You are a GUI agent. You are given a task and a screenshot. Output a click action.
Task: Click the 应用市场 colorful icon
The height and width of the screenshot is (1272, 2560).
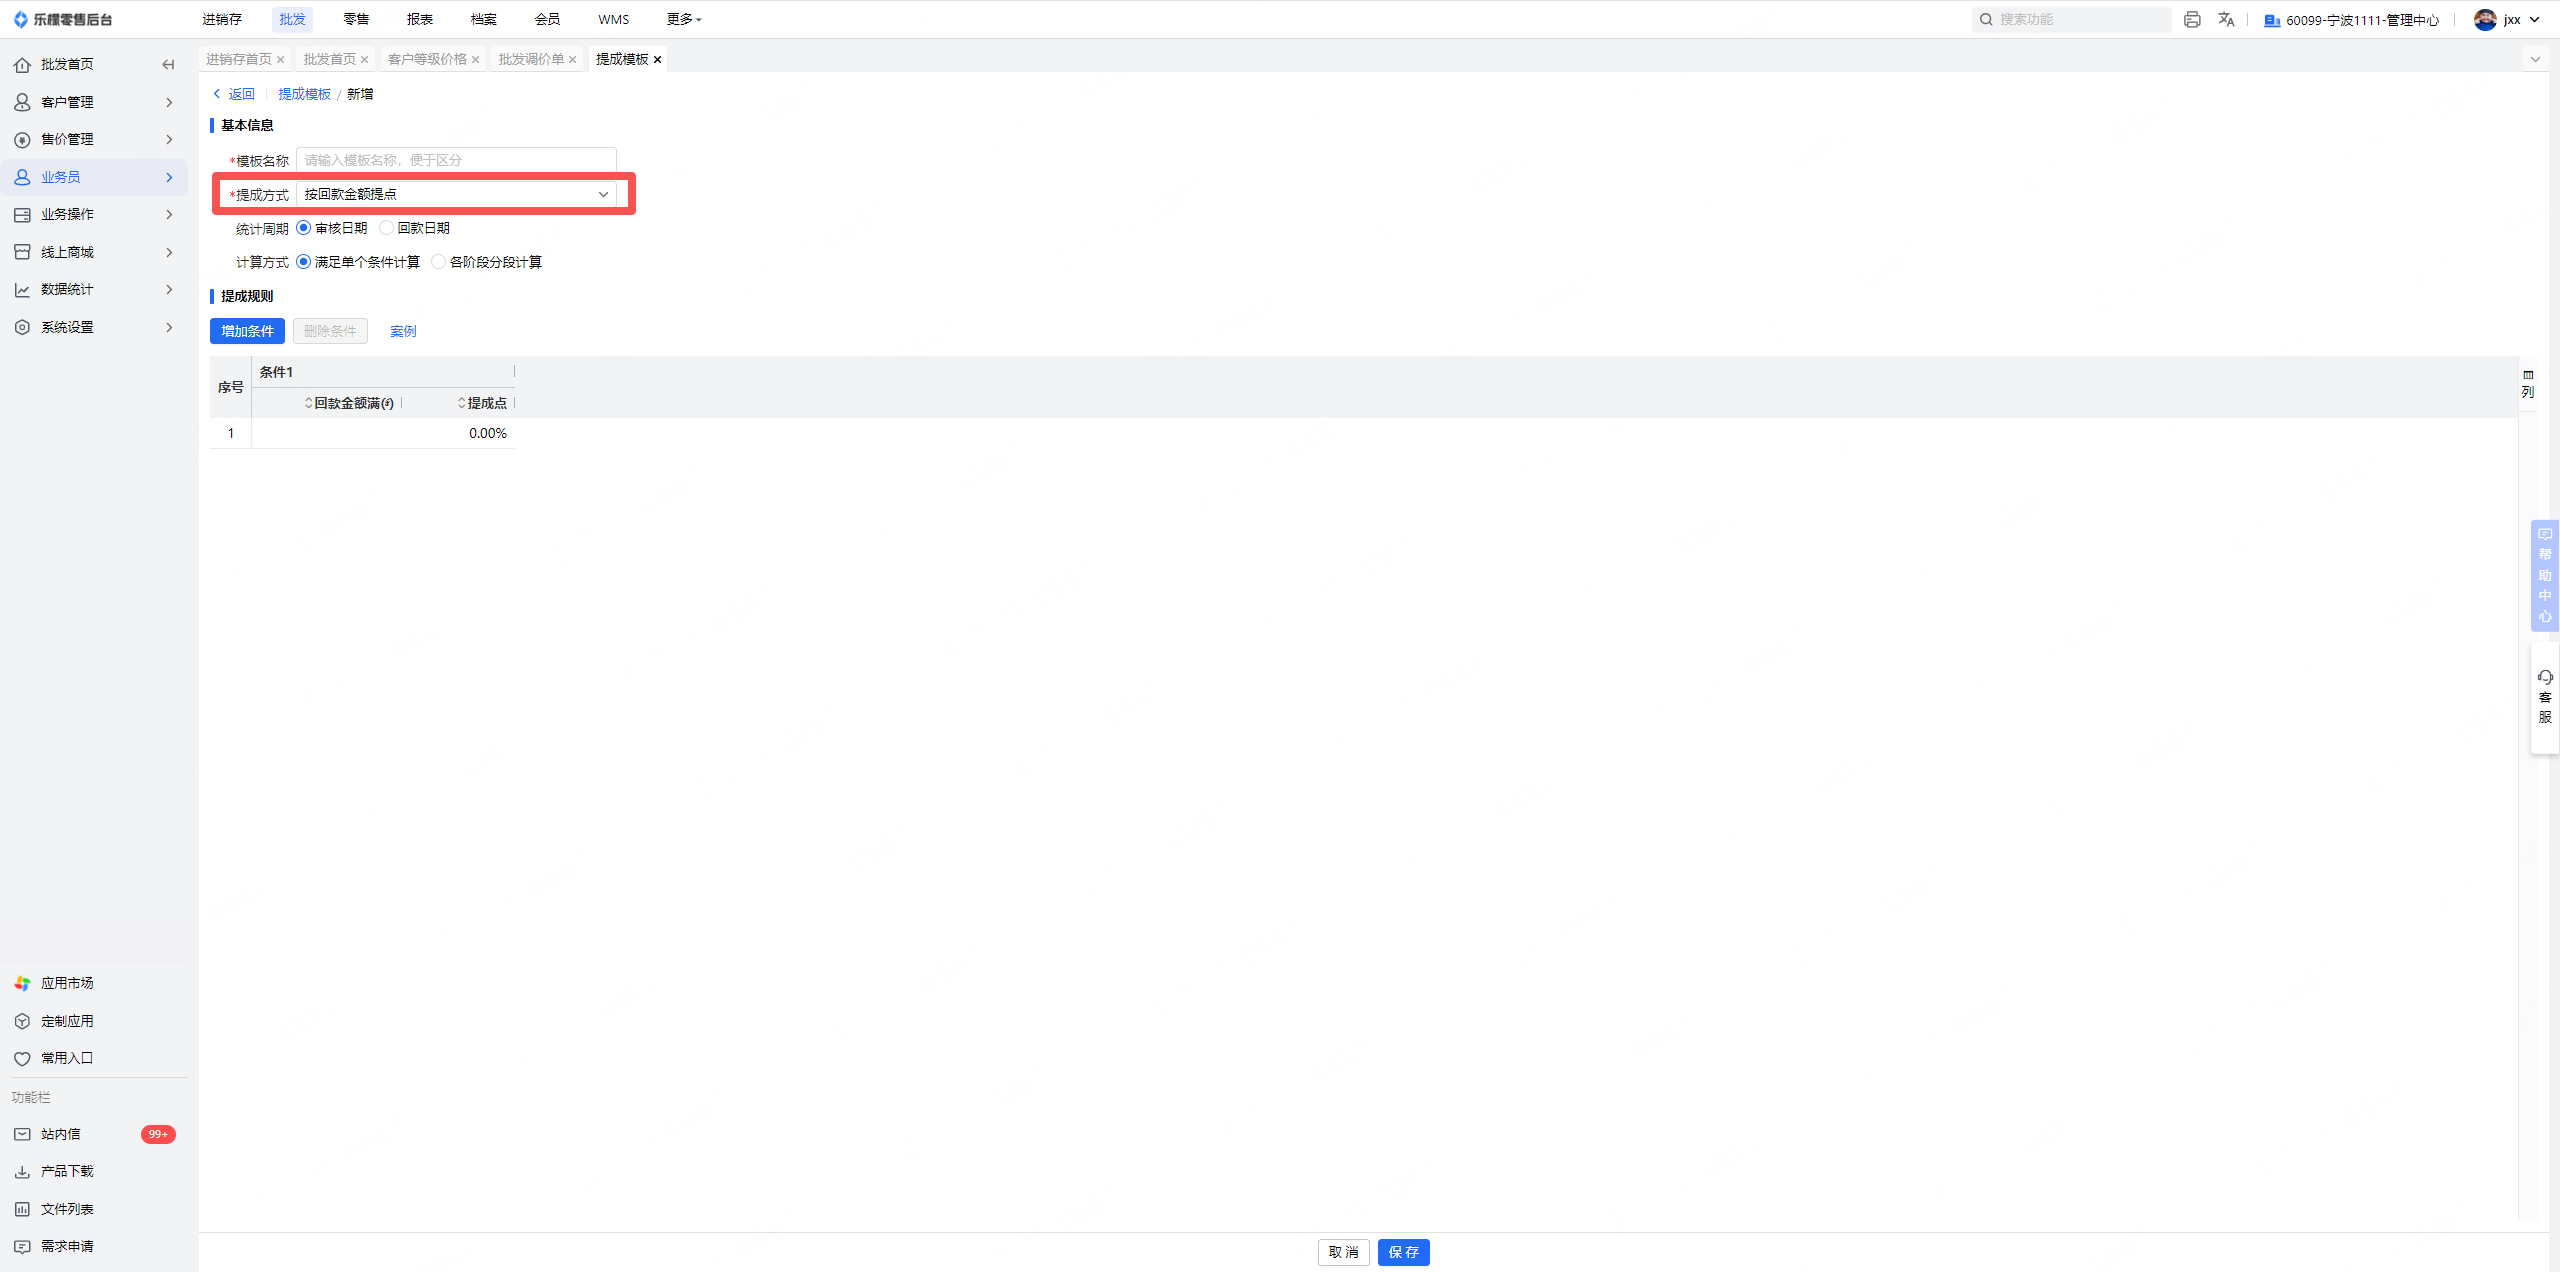tap(22, 983)
